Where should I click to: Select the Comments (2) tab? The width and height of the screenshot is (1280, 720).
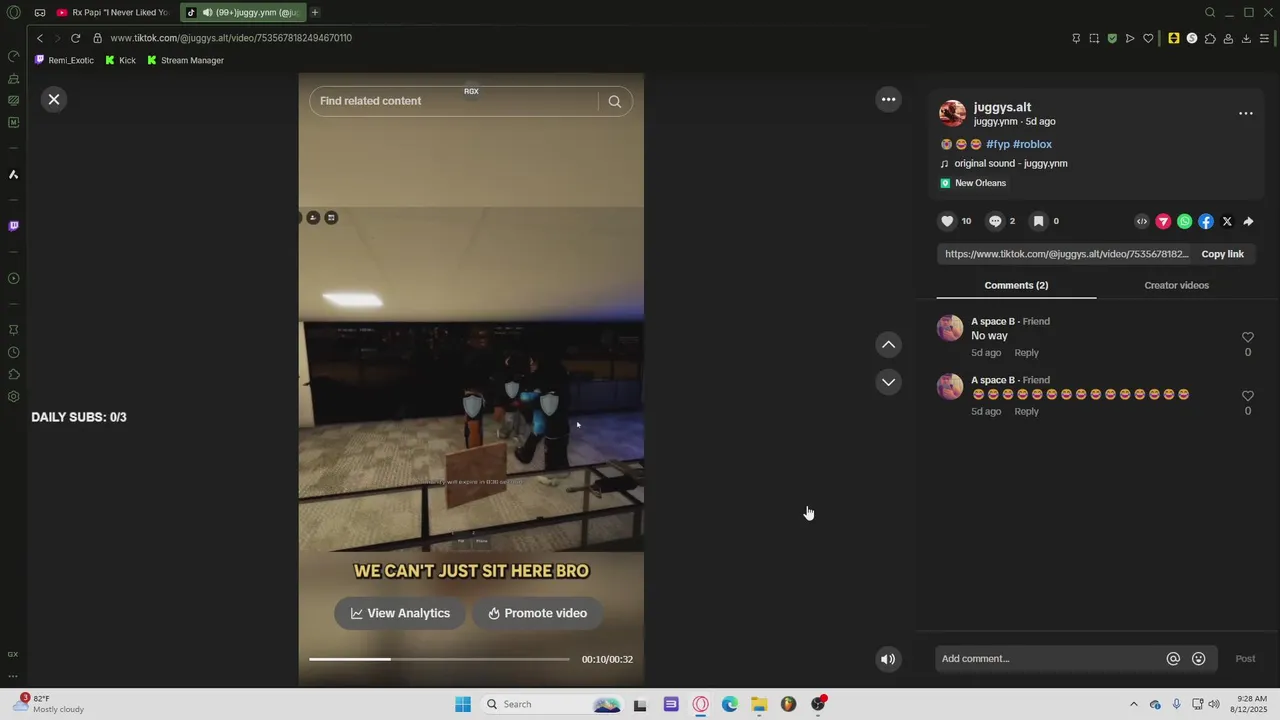(1016, 285)
